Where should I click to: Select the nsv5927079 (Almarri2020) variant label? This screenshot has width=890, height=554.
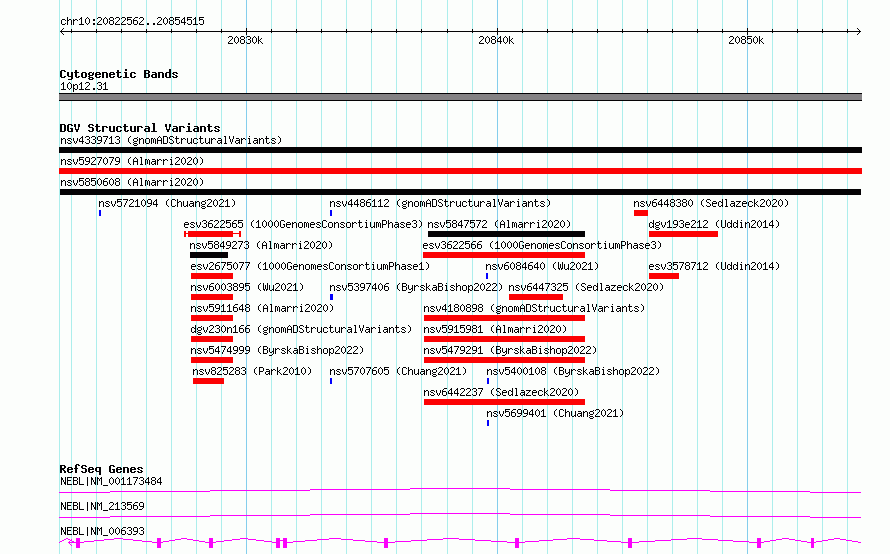click(132, 161)
